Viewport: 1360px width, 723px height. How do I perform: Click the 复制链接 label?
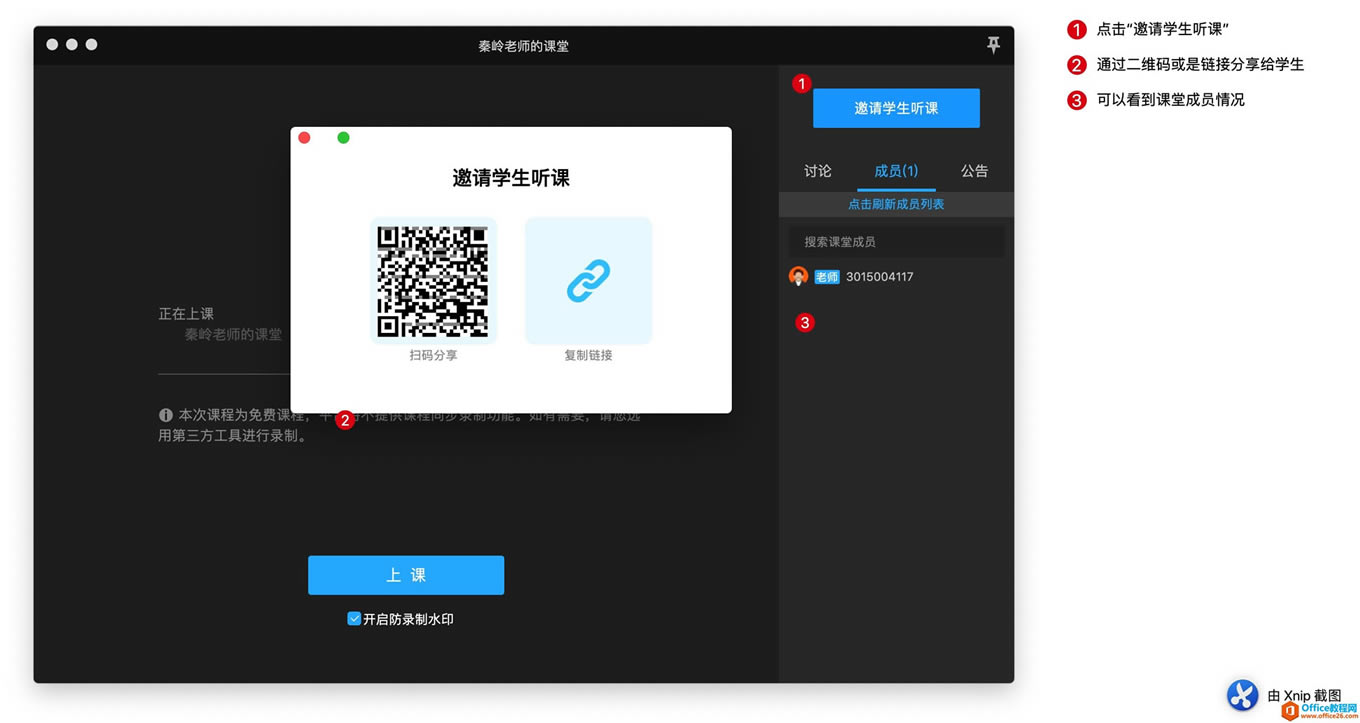[588, 355]
